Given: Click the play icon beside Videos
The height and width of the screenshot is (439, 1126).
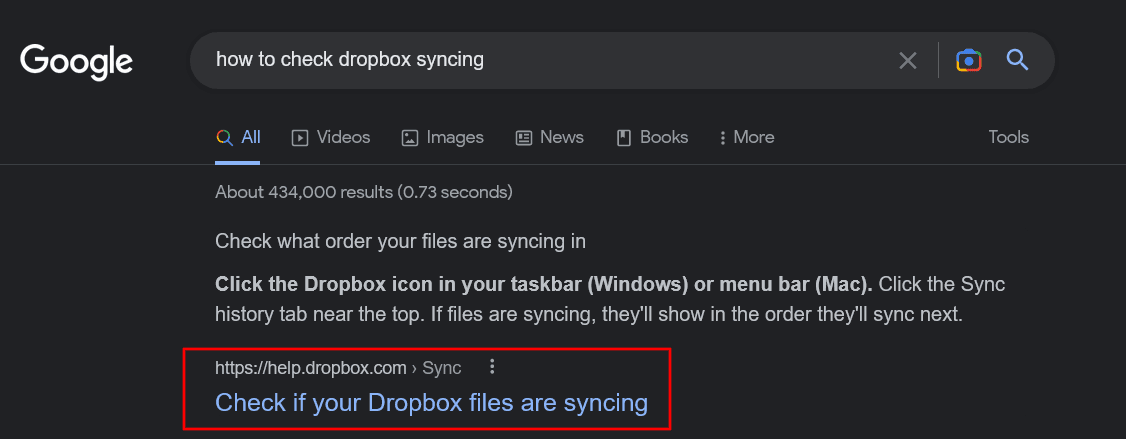Looking at the screenshot, I should [x=300, y=138].
